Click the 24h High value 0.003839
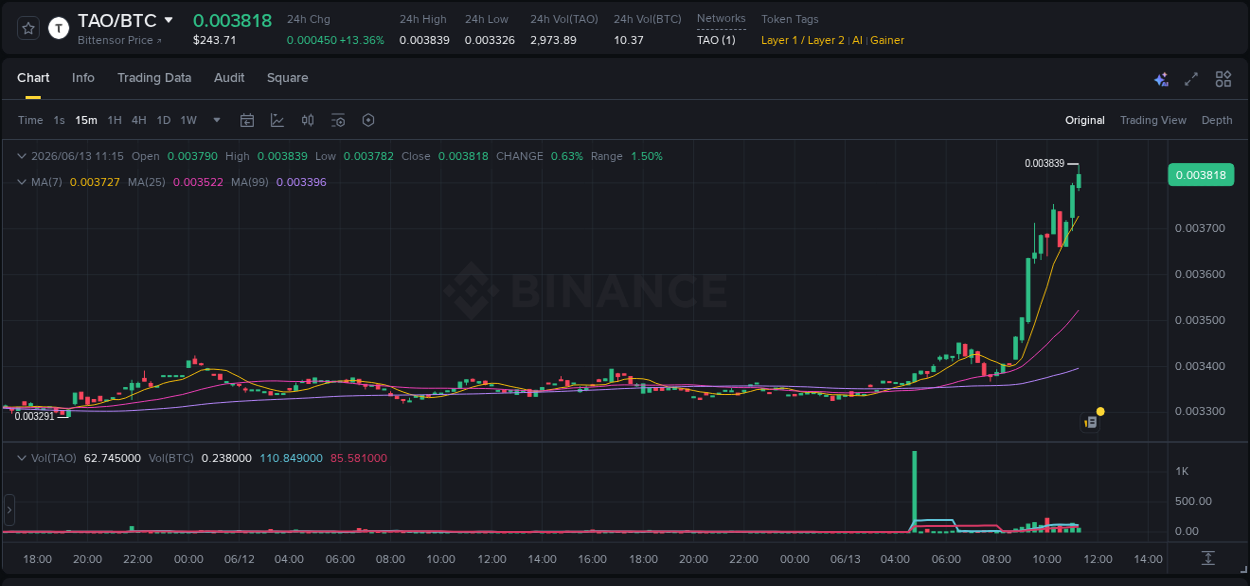The height and width of the screenshot is (586, 1250). (x=424, y=40)
